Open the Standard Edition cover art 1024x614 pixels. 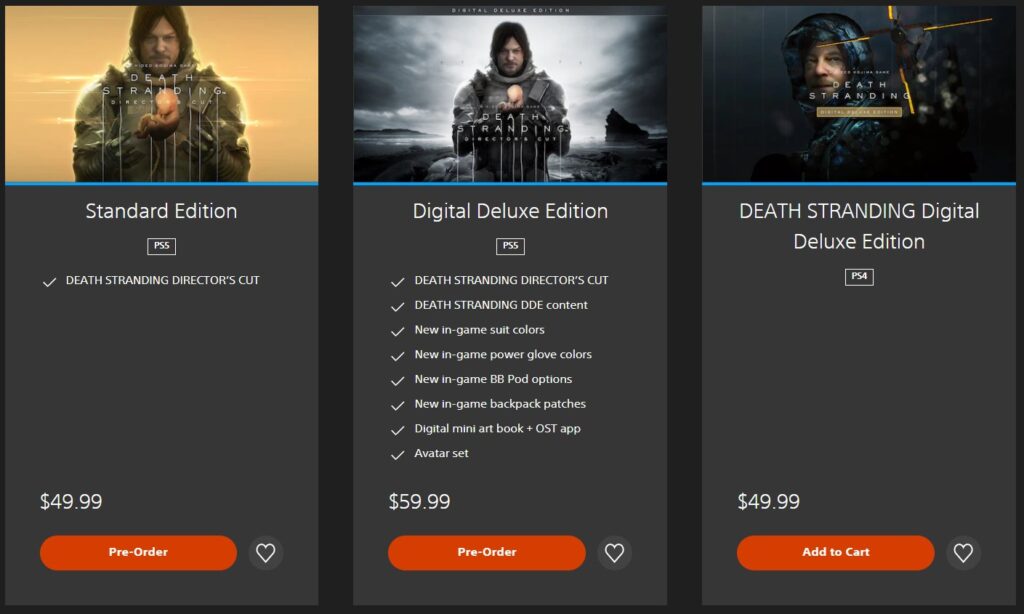[160, 88]
